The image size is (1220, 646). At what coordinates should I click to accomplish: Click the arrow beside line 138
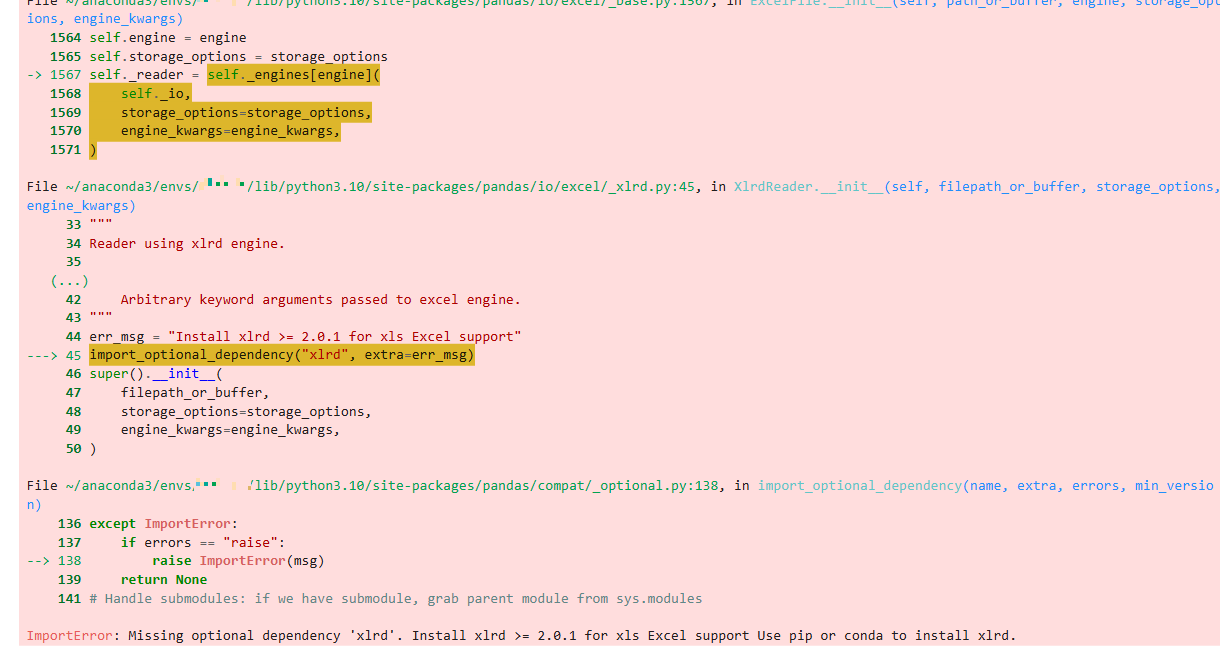coord(38,560)
